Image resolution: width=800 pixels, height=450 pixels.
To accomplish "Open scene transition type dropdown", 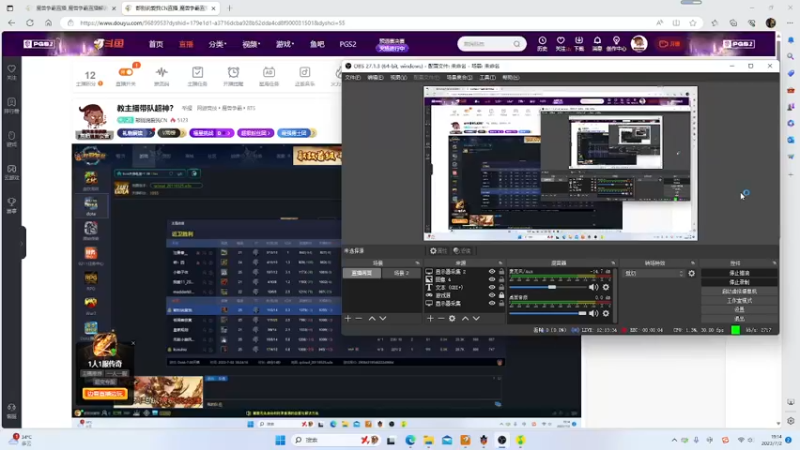I will pos(654,273).
